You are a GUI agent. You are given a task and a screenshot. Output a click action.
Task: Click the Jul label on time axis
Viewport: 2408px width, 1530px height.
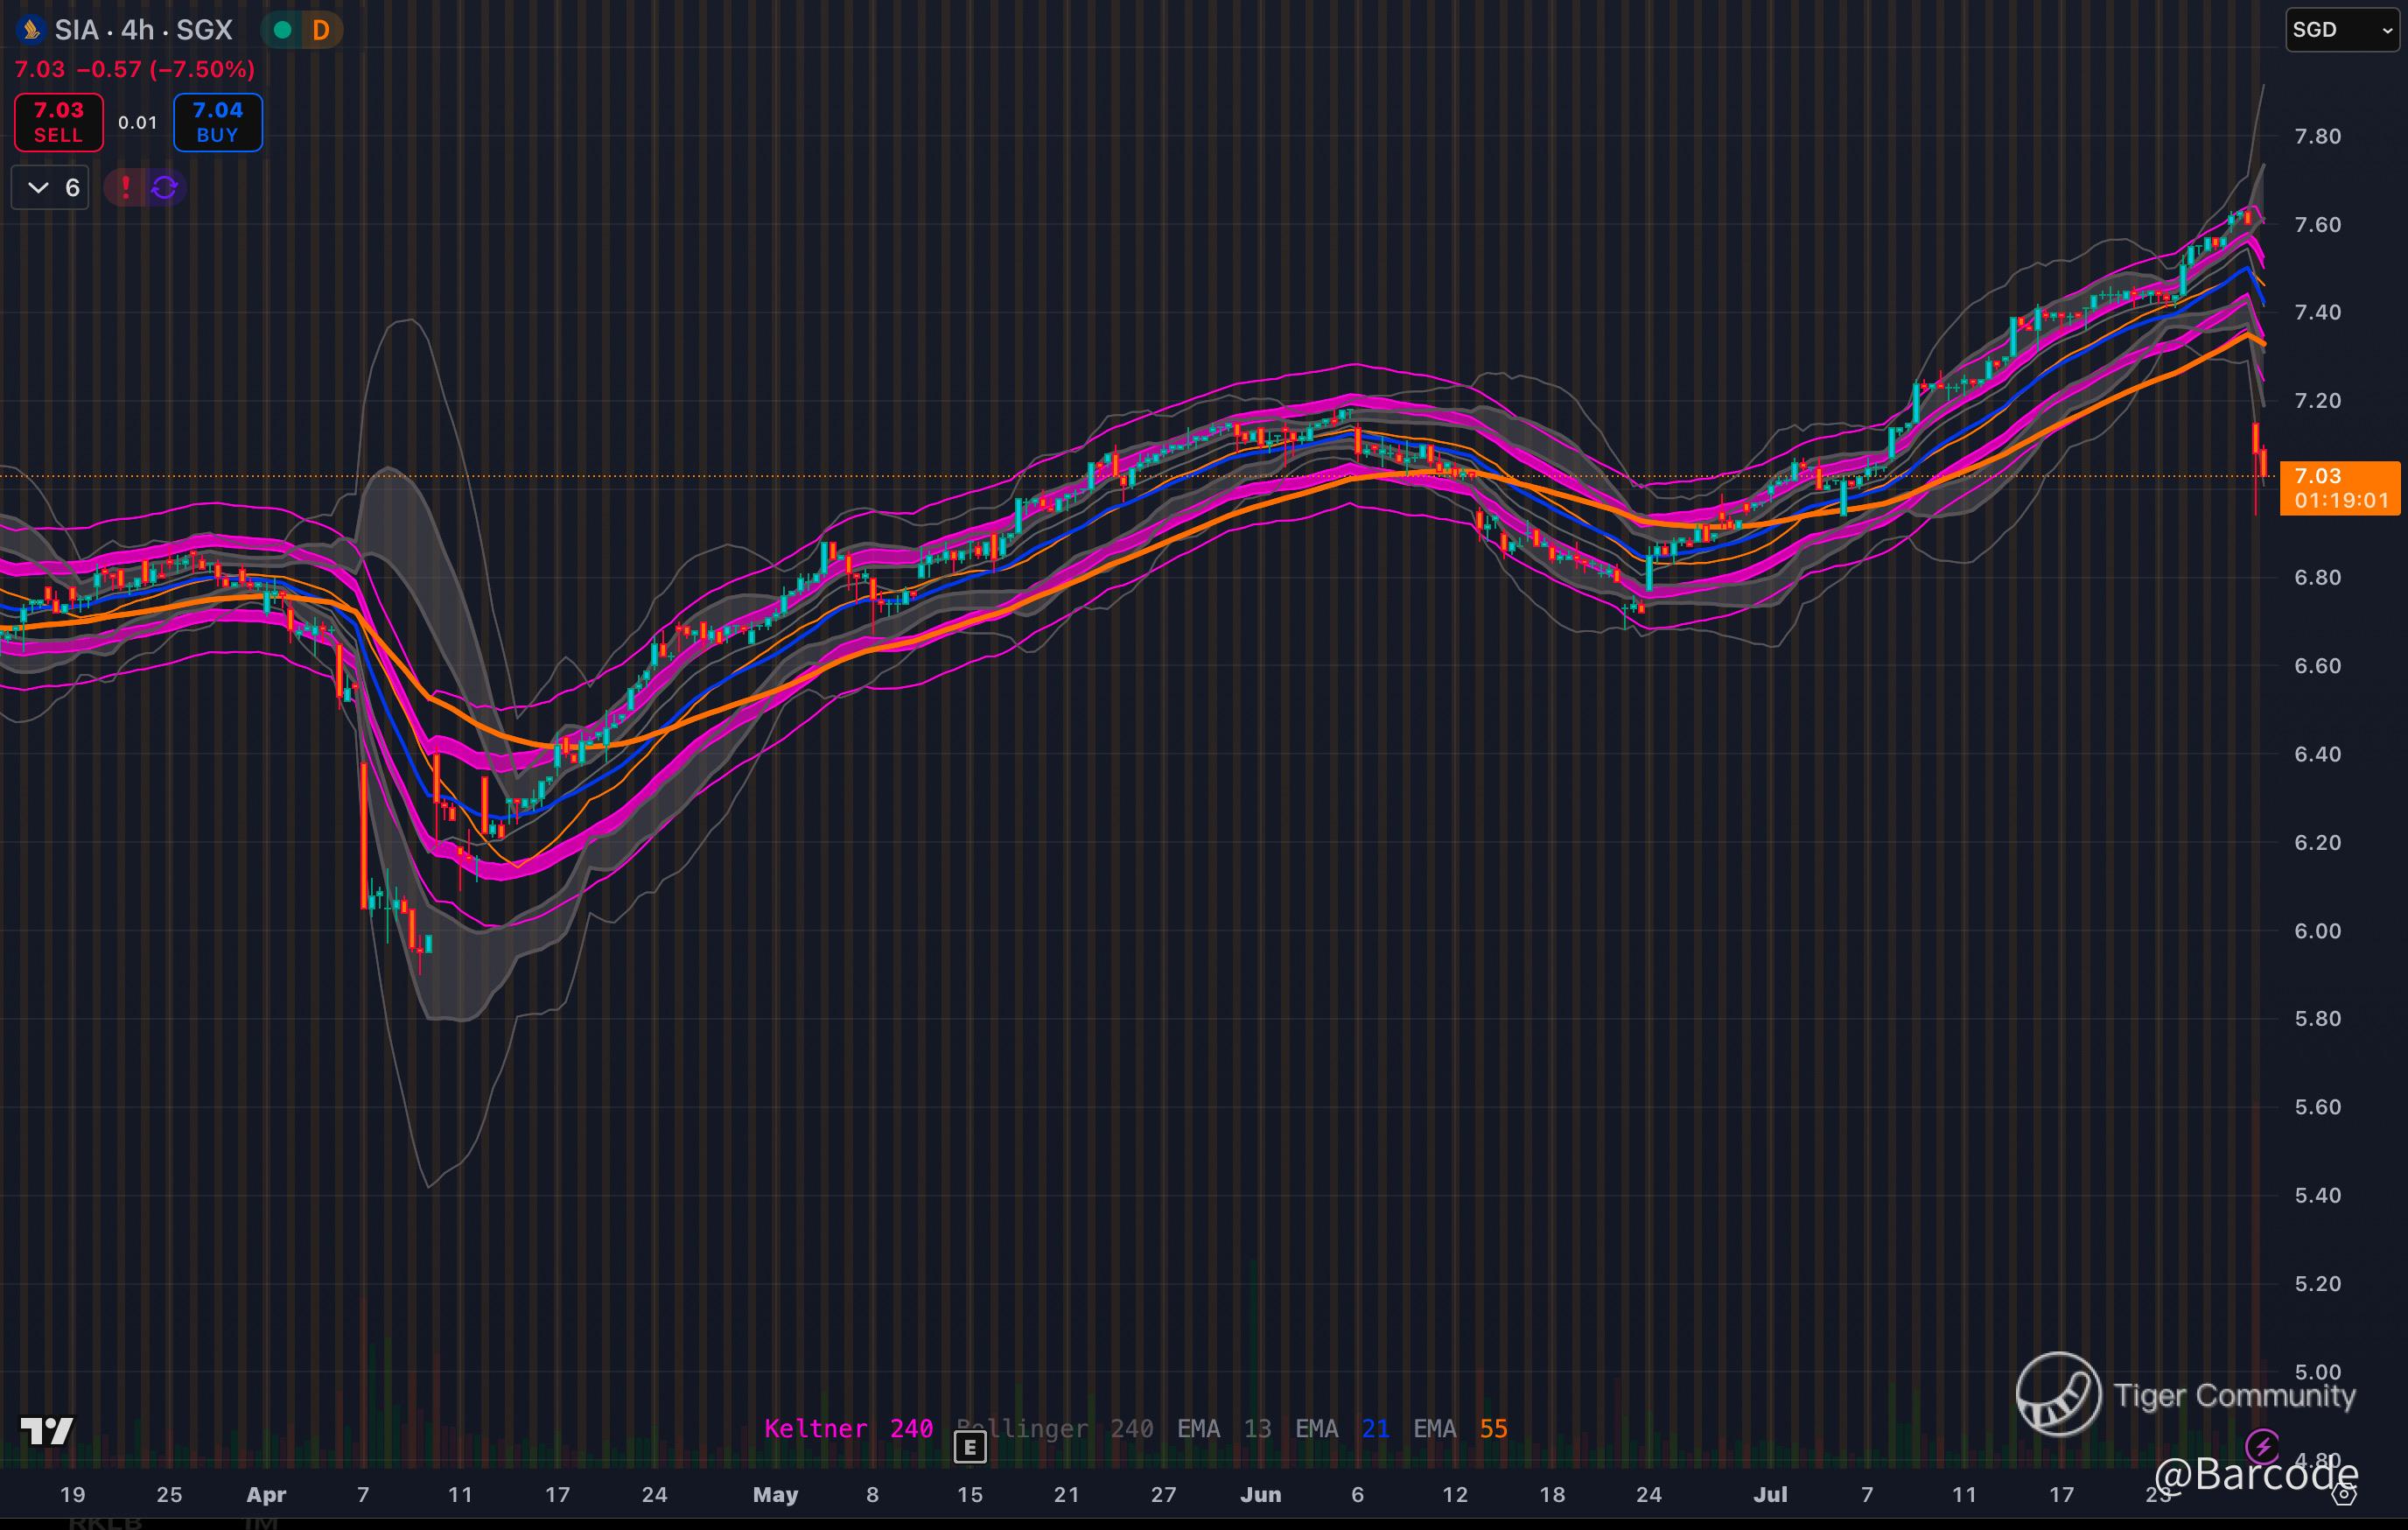point(1769,1494)
